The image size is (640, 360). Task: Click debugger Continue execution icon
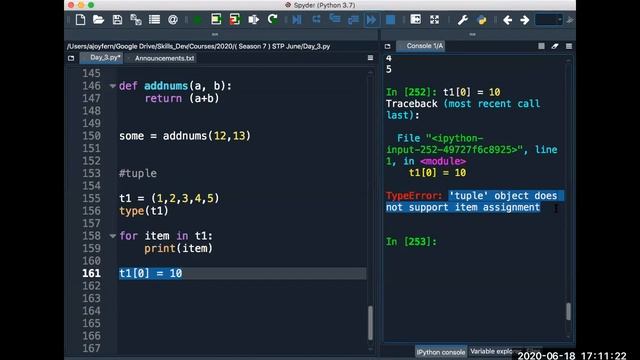[x=371, y=20]
